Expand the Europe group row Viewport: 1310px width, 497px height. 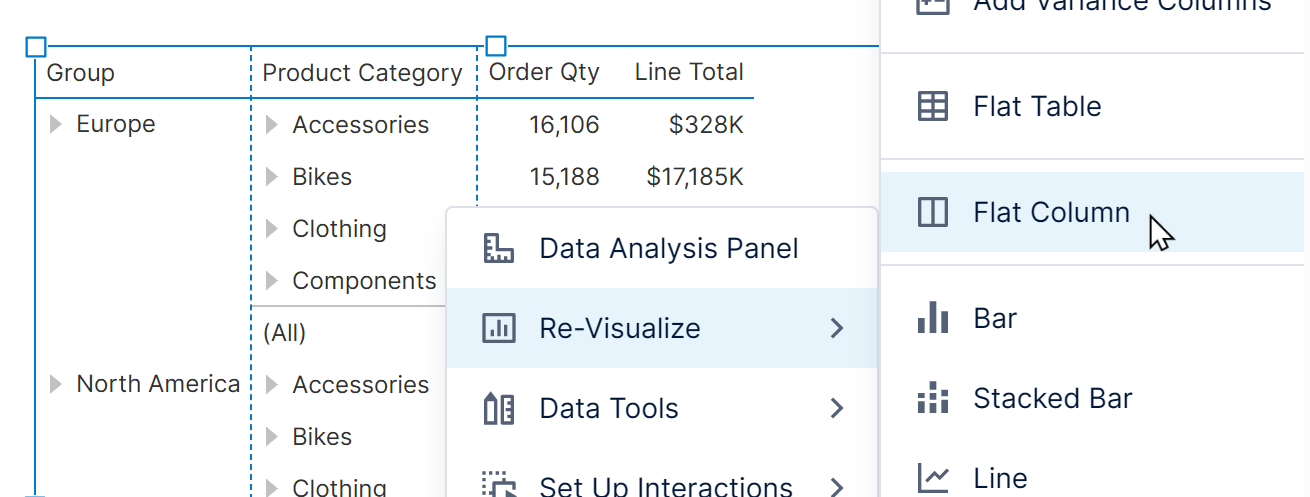56,124
